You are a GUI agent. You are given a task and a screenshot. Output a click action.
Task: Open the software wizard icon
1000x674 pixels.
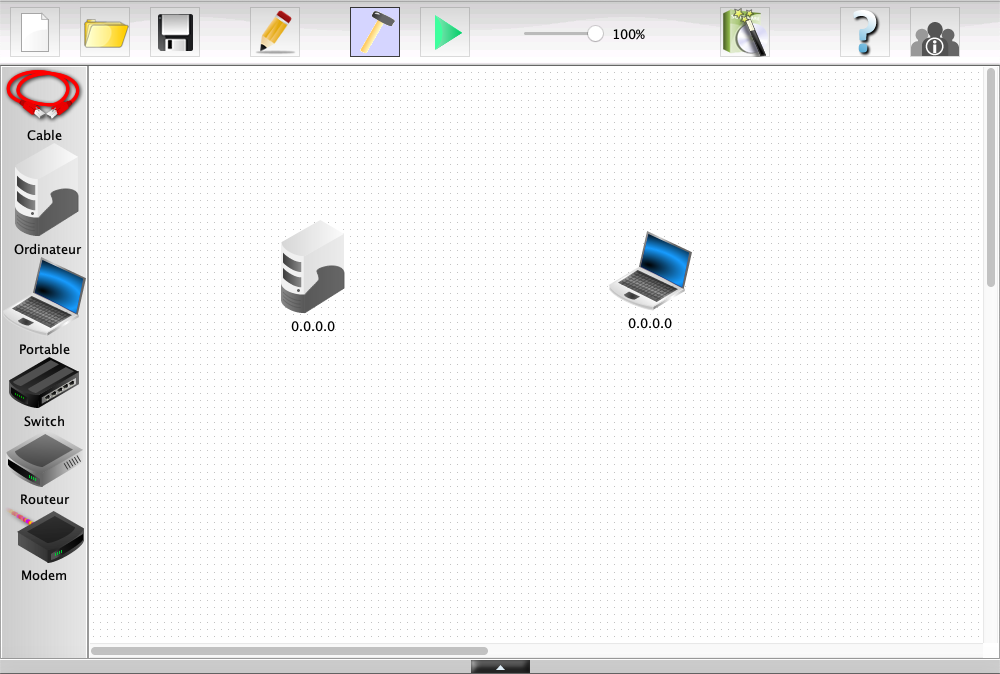[745, 32]
